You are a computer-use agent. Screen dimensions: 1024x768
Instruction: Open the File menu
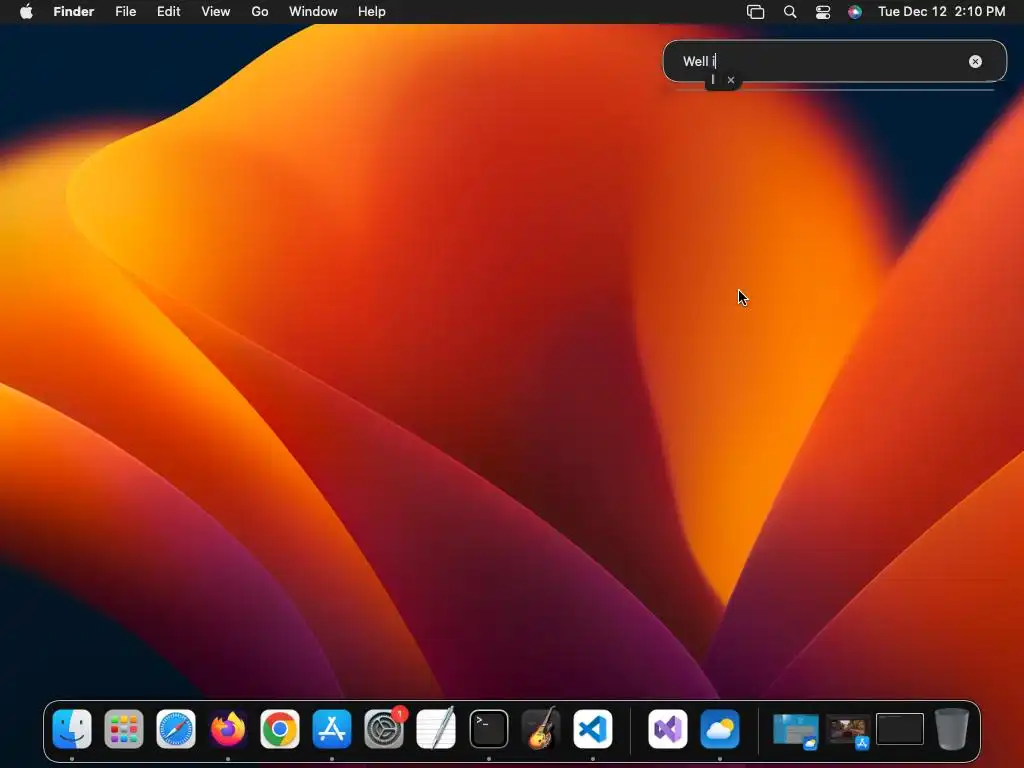pos(125,12)
